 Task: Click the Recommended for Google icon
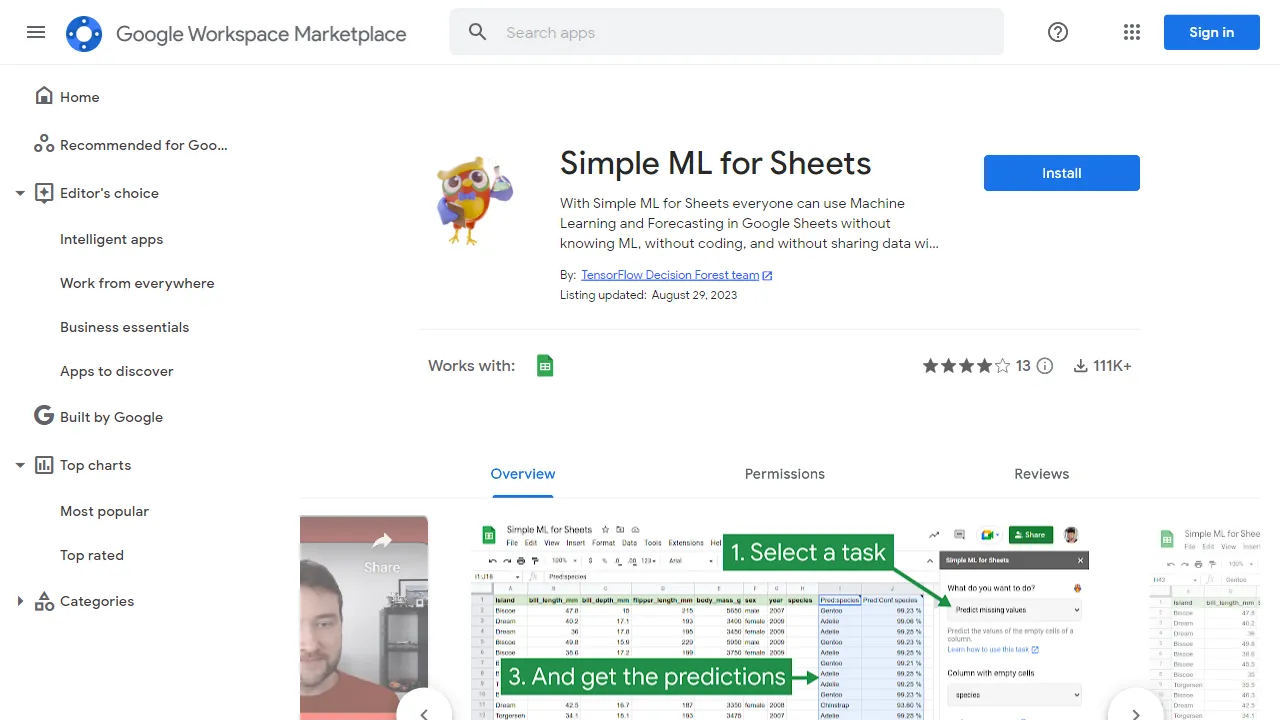pyautogui.click(x=44, y=144)
